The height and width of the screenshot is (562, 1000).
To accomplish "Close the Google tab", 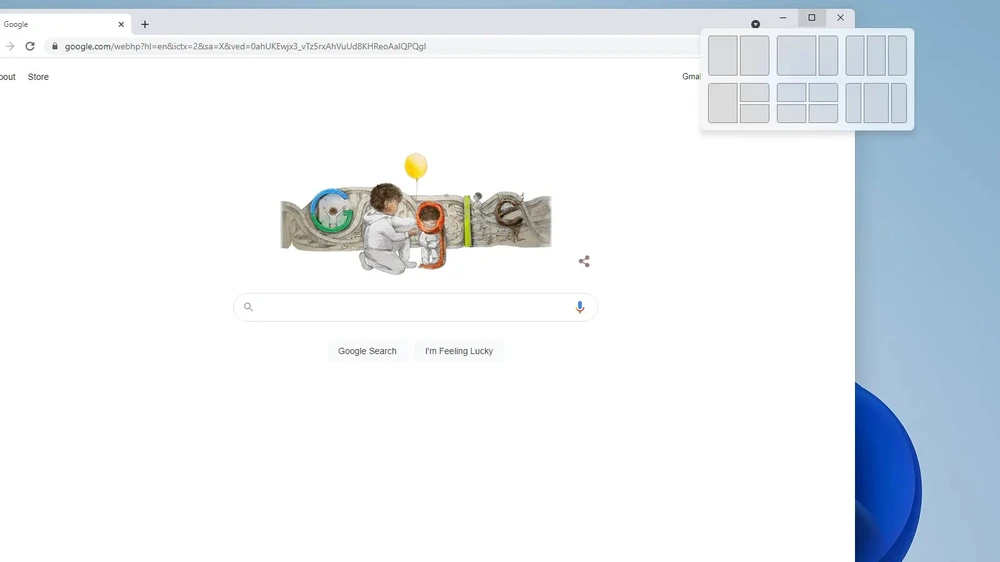I will pyautogui.click(x=121, y=24).
